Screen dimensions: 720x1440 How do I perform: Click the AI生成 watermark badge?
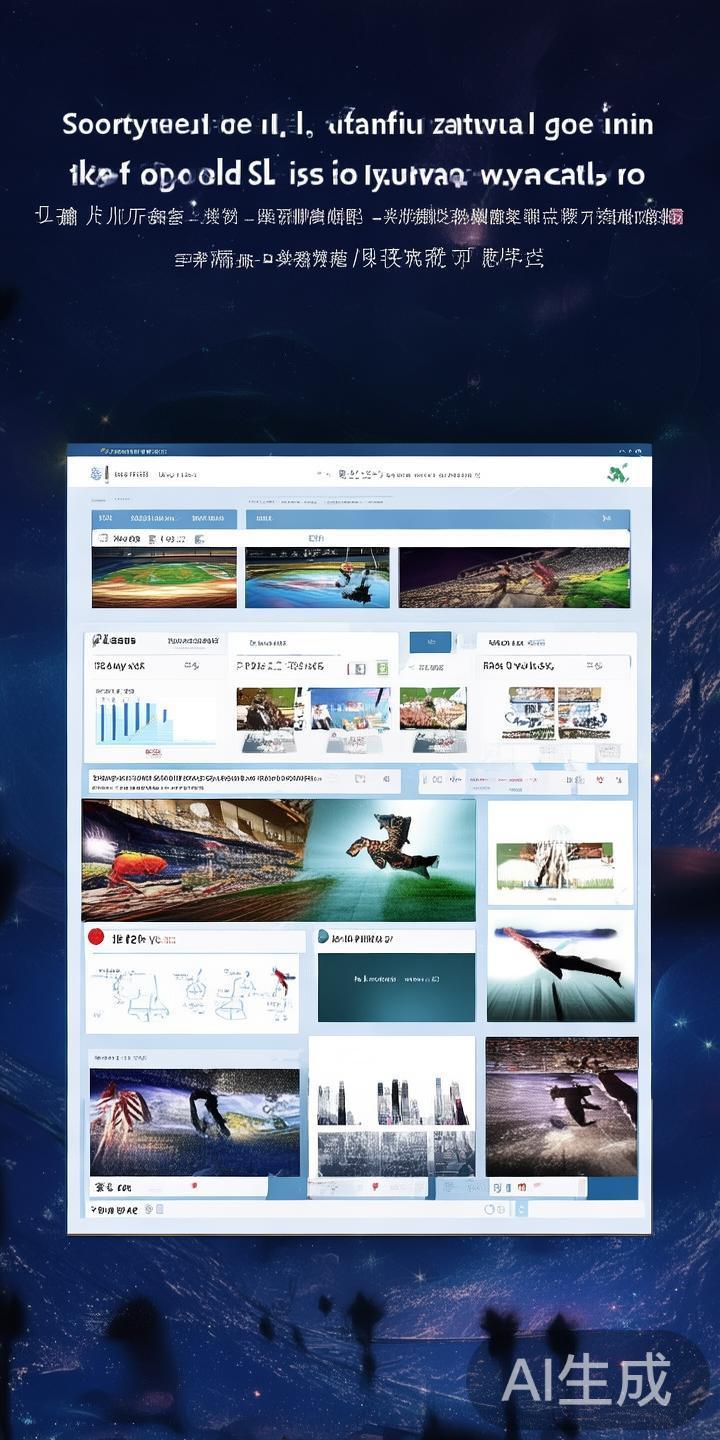point(587,1381)
